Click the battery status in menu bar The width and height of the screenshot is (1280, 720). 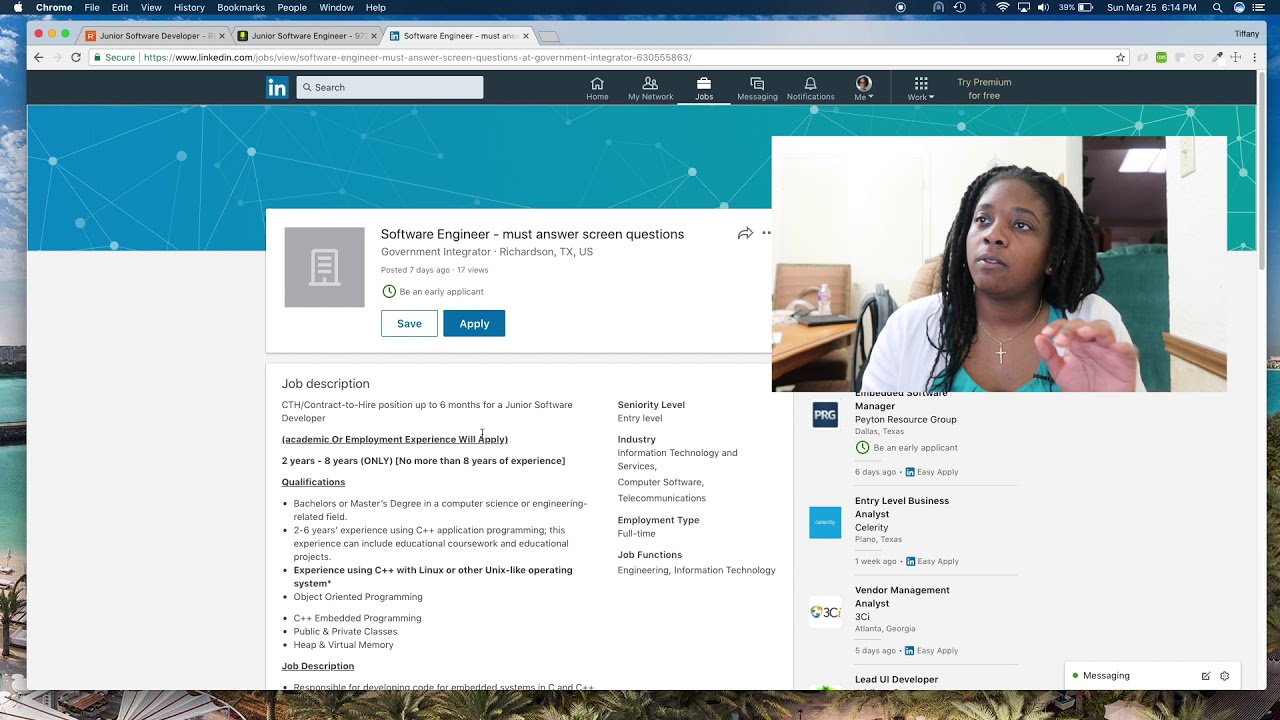point(1076,7)
